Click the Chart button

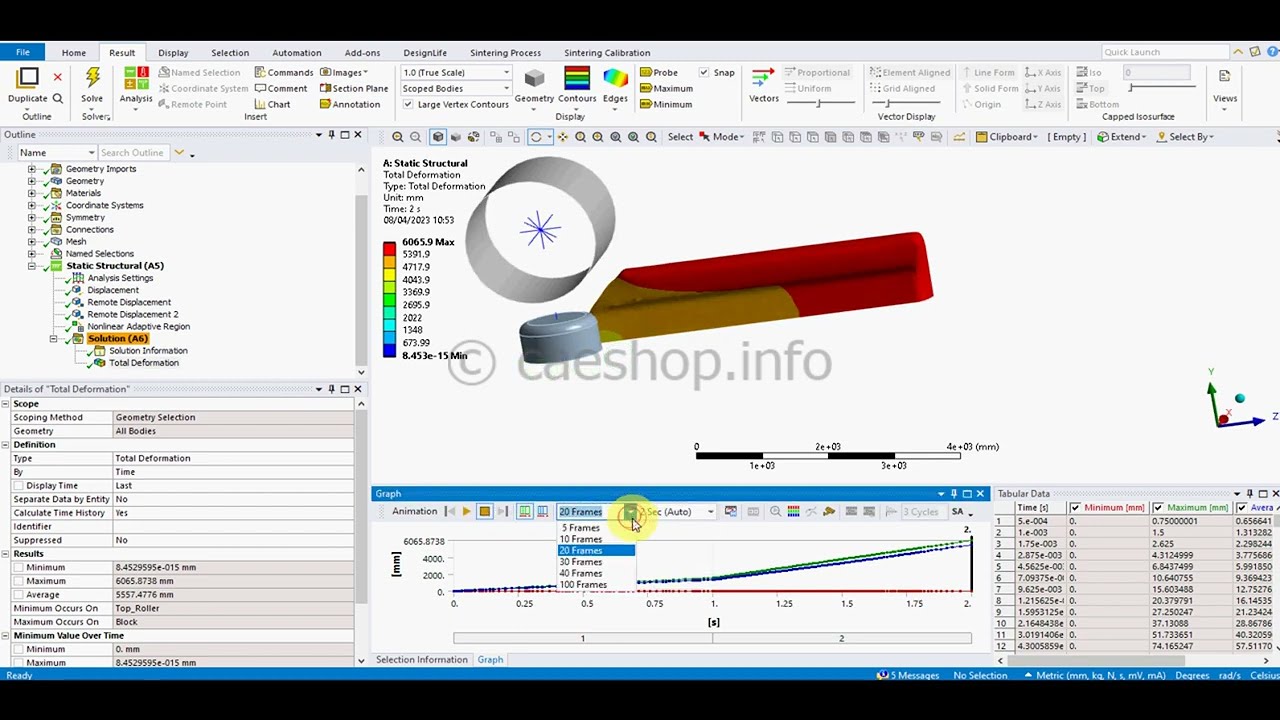coord(272,104)
